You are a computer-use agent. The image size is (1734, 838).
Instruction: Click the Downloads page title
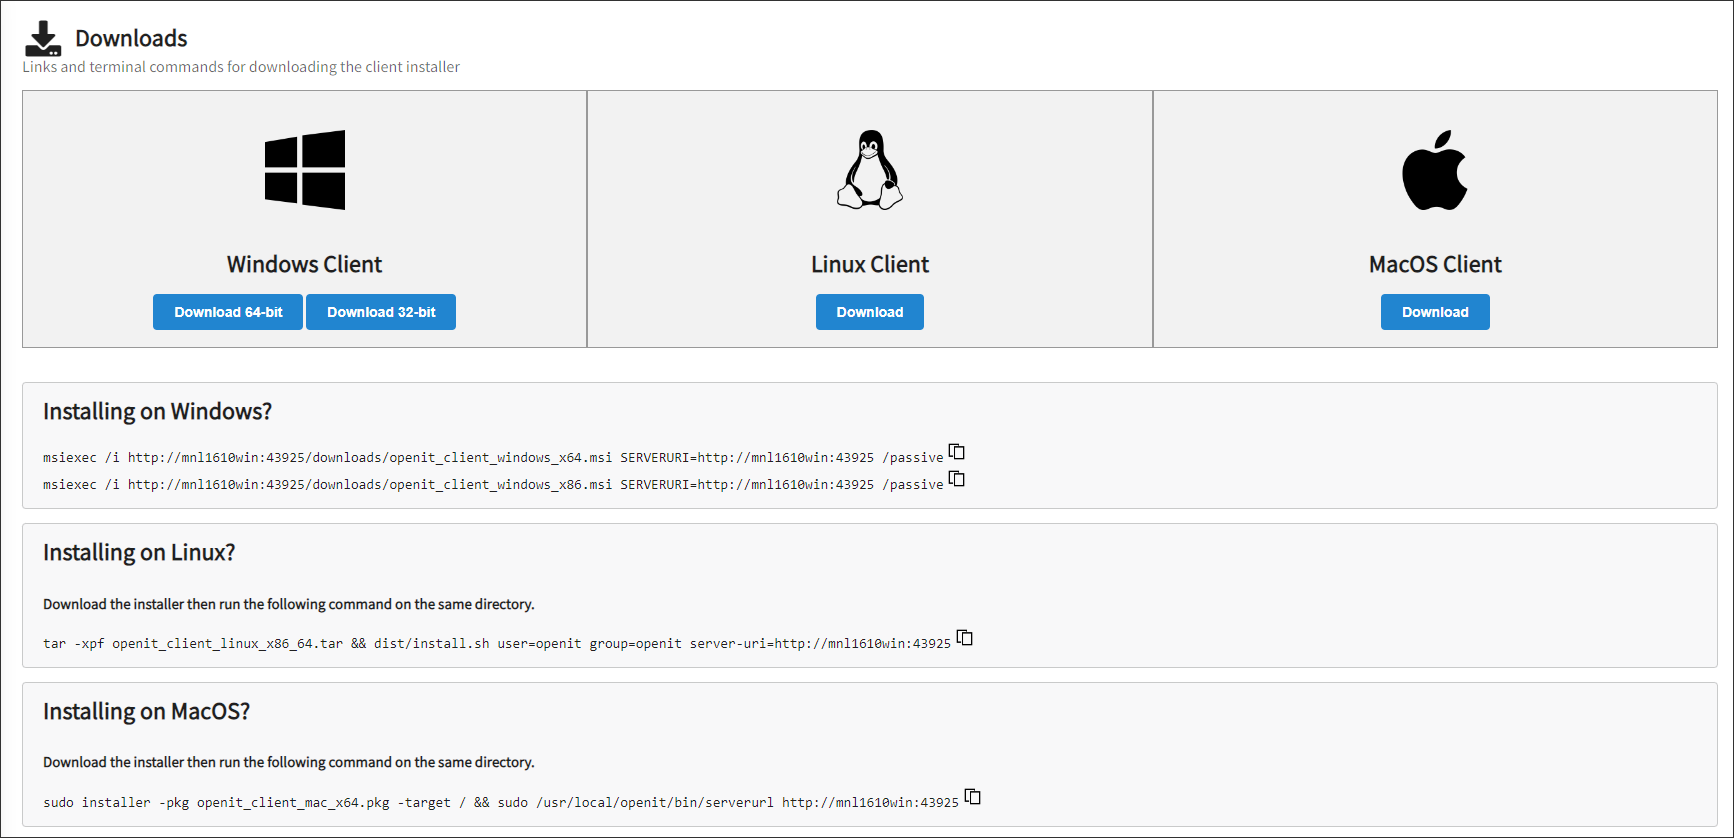(131, 38)
